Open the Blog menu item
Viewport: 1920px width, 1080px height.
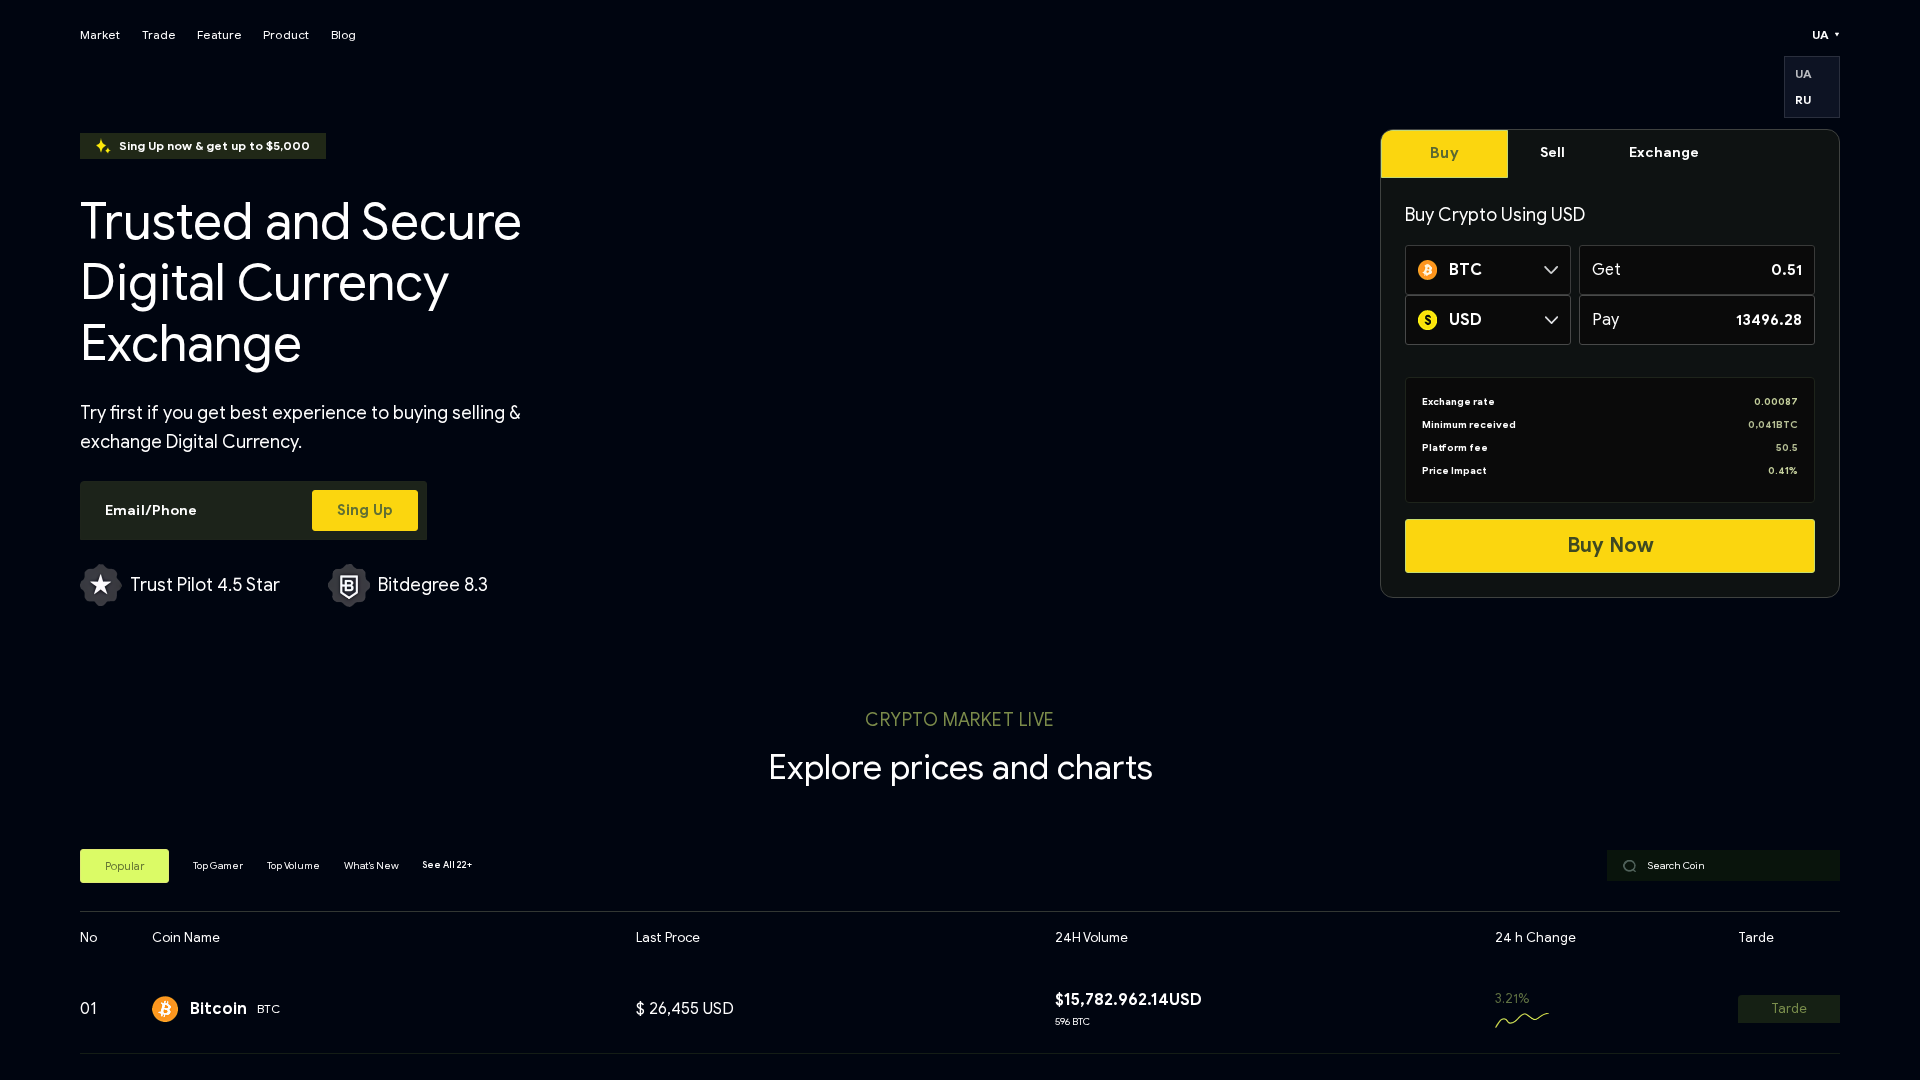click(343, 35)
